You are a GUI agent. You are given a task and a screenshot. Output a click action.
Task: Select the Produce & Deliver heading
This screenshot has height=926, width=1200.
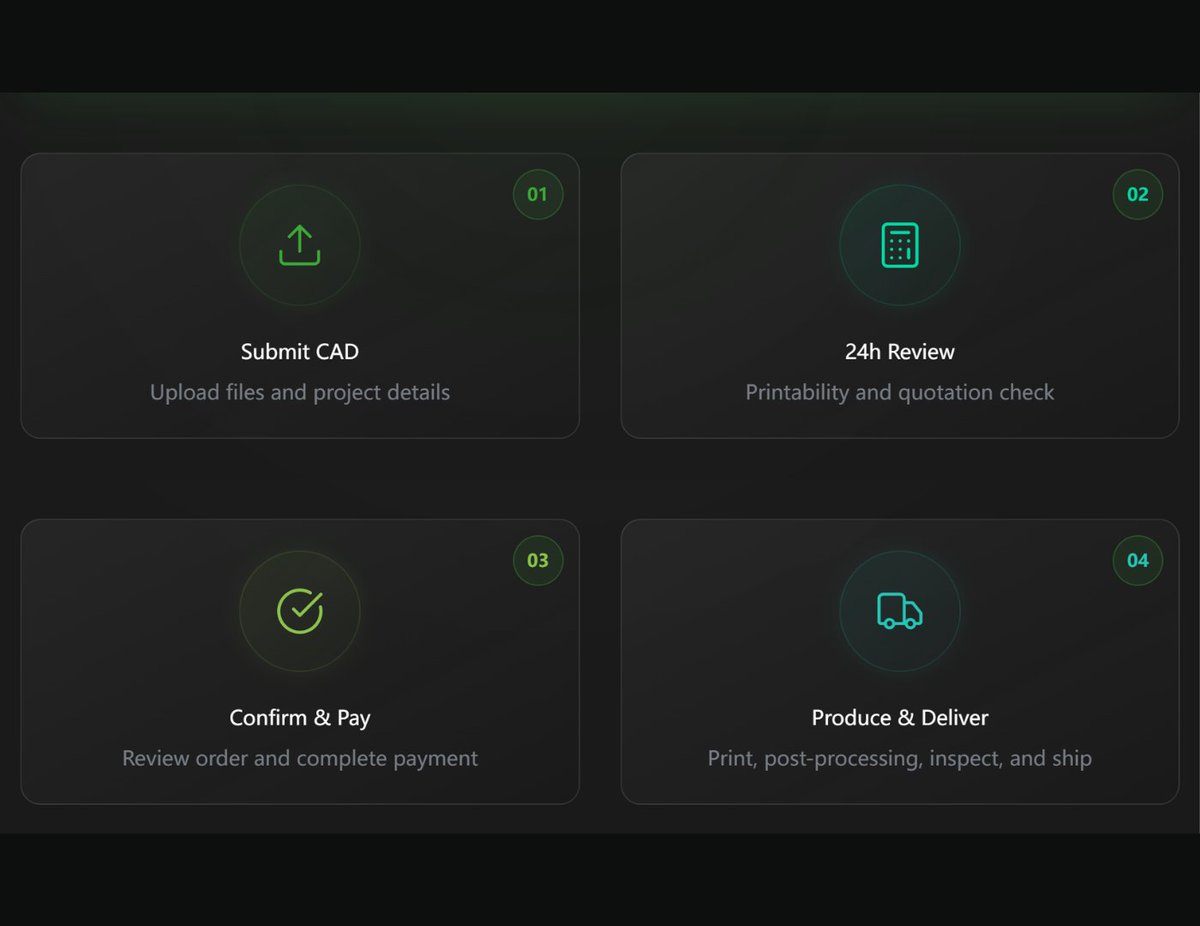coord(900,718)
